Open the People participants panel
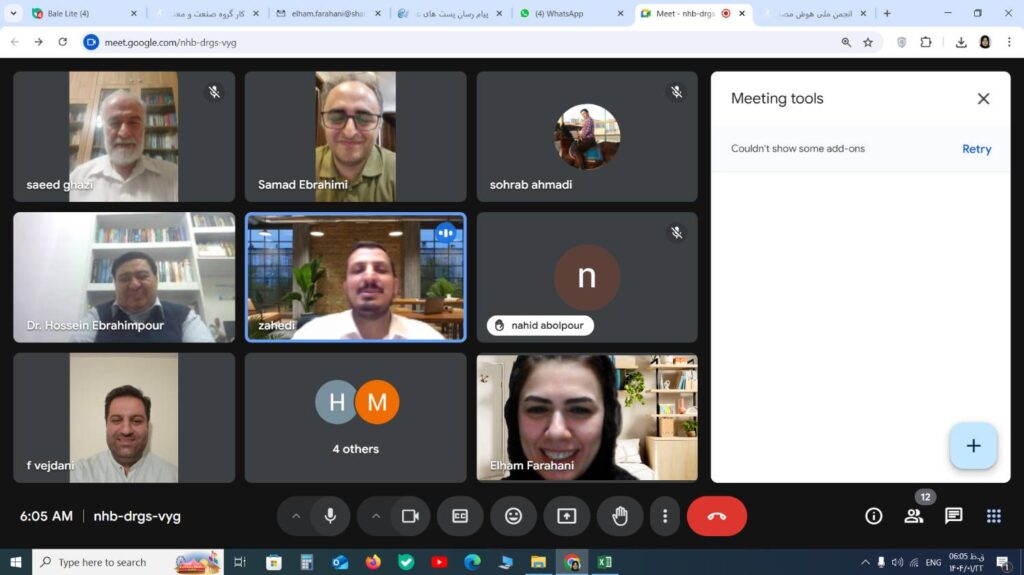This screenshot has width=1024, height=575. 913,516
